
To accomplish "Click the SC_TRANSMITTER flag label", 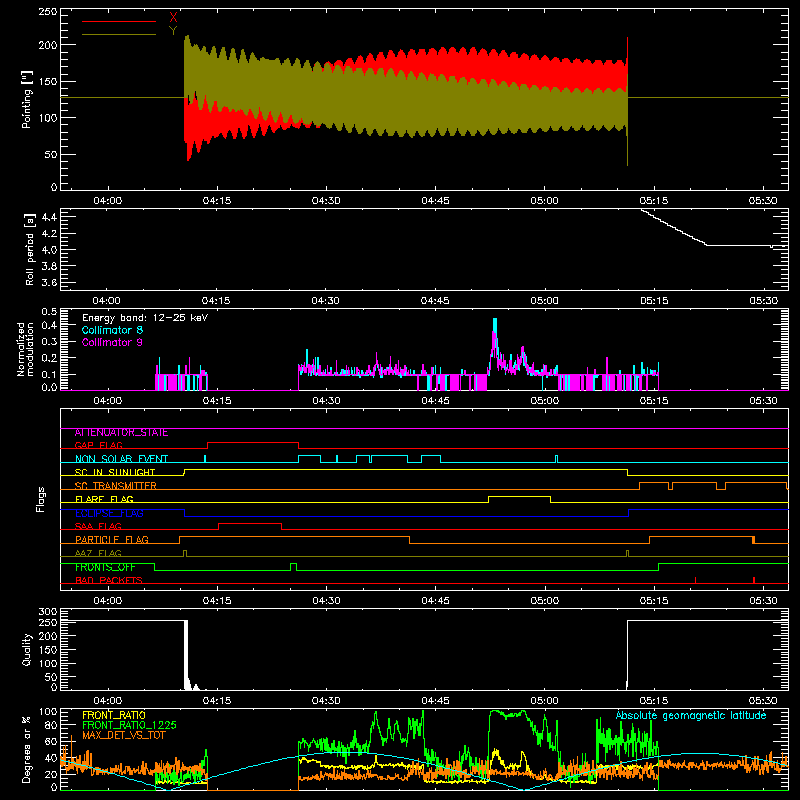I will point(116,486).
